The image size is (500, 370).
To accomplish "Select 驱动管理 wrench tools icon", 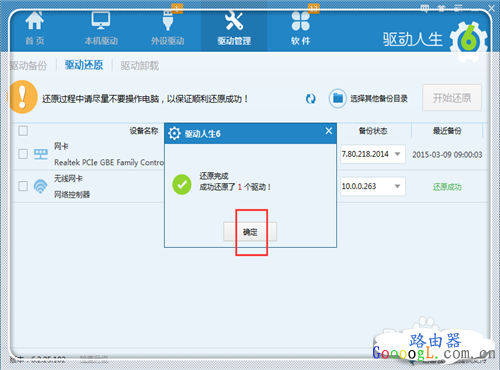I will (x=234, y=21).
